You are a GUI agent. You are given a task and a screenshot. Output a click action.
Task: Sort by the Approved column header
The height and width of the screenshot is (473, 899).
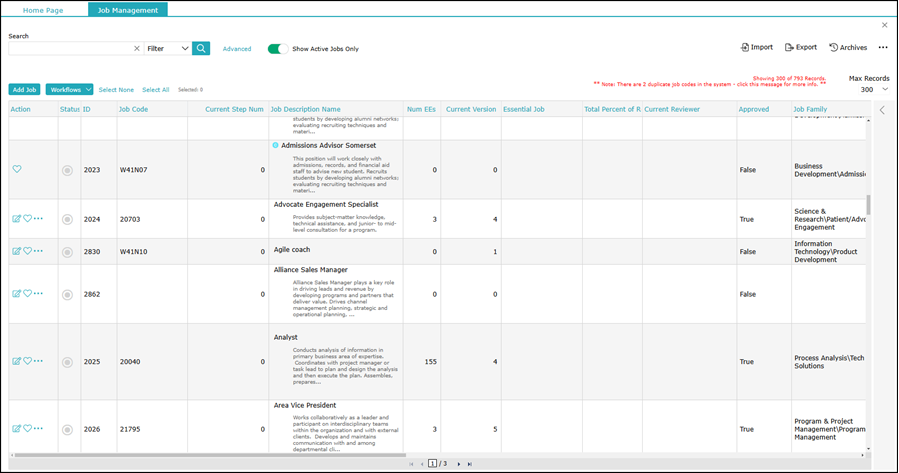point(753,109)
